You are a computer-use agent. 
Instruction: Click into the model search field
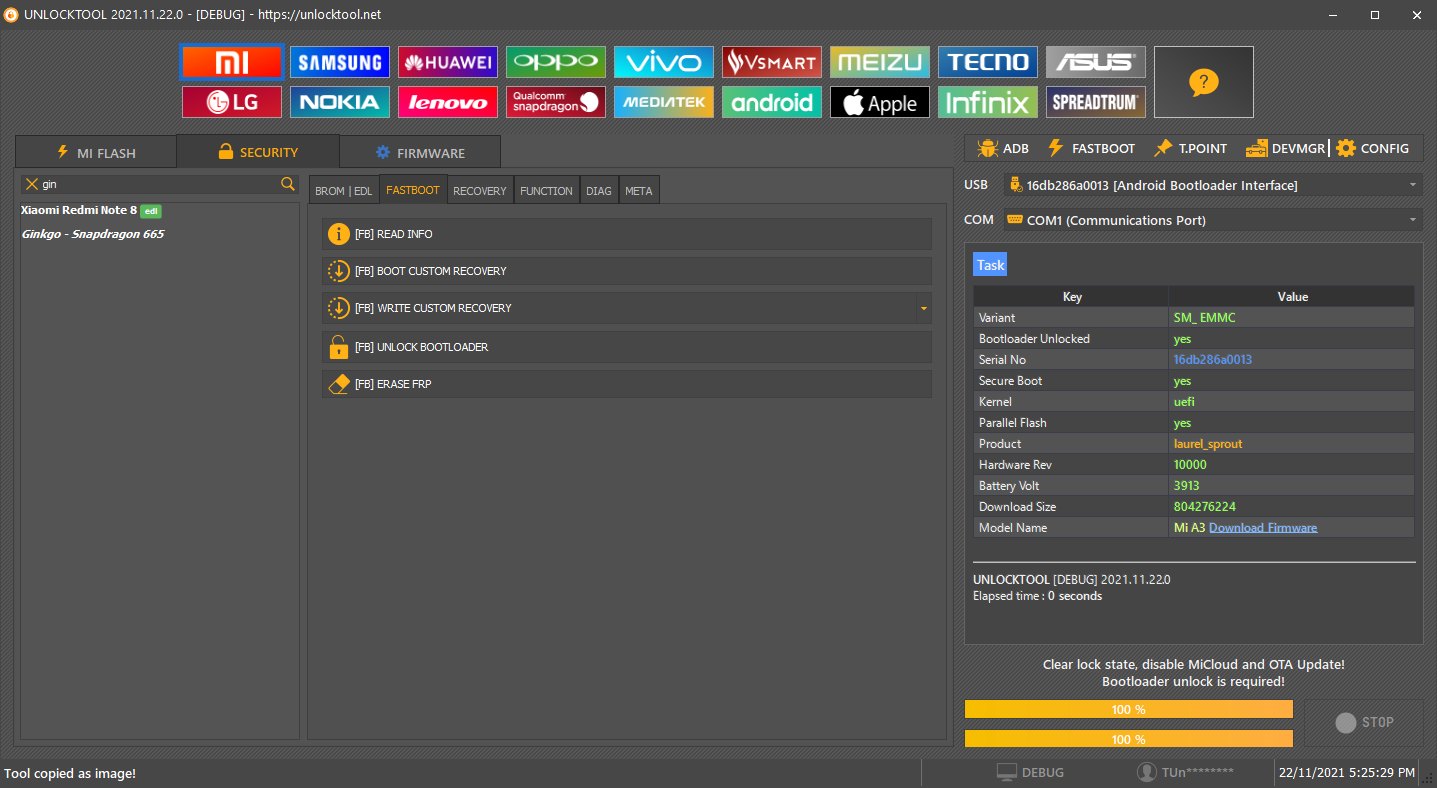[160, 184]
